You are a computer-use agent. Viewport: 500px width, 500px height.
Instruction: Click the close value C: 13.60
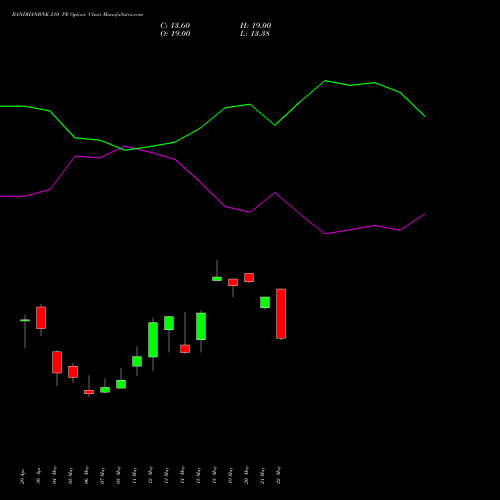click(175, 26)
